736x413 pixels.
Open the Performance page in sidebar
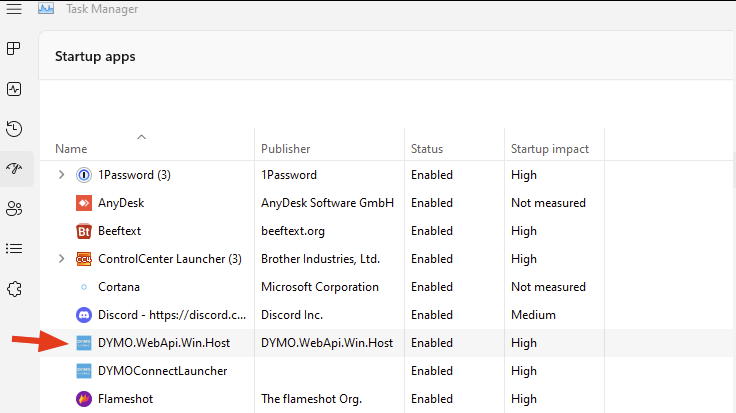pos(14,89)
